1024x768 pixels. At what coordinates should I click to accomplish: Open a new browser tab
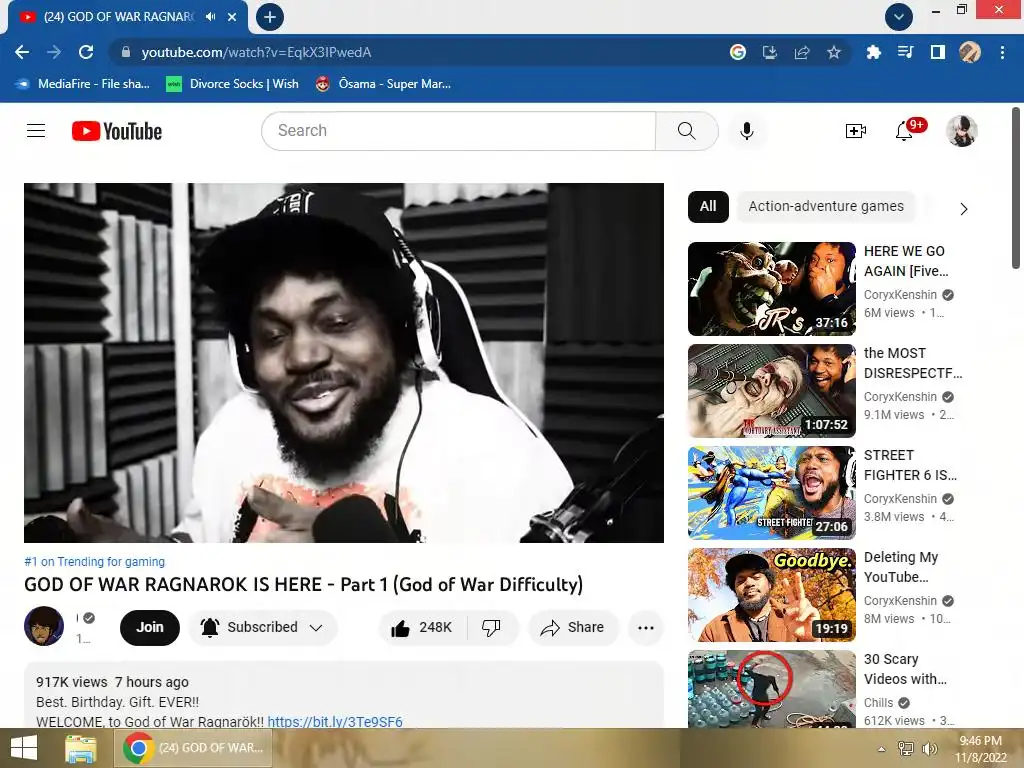[x=270, y=17]
